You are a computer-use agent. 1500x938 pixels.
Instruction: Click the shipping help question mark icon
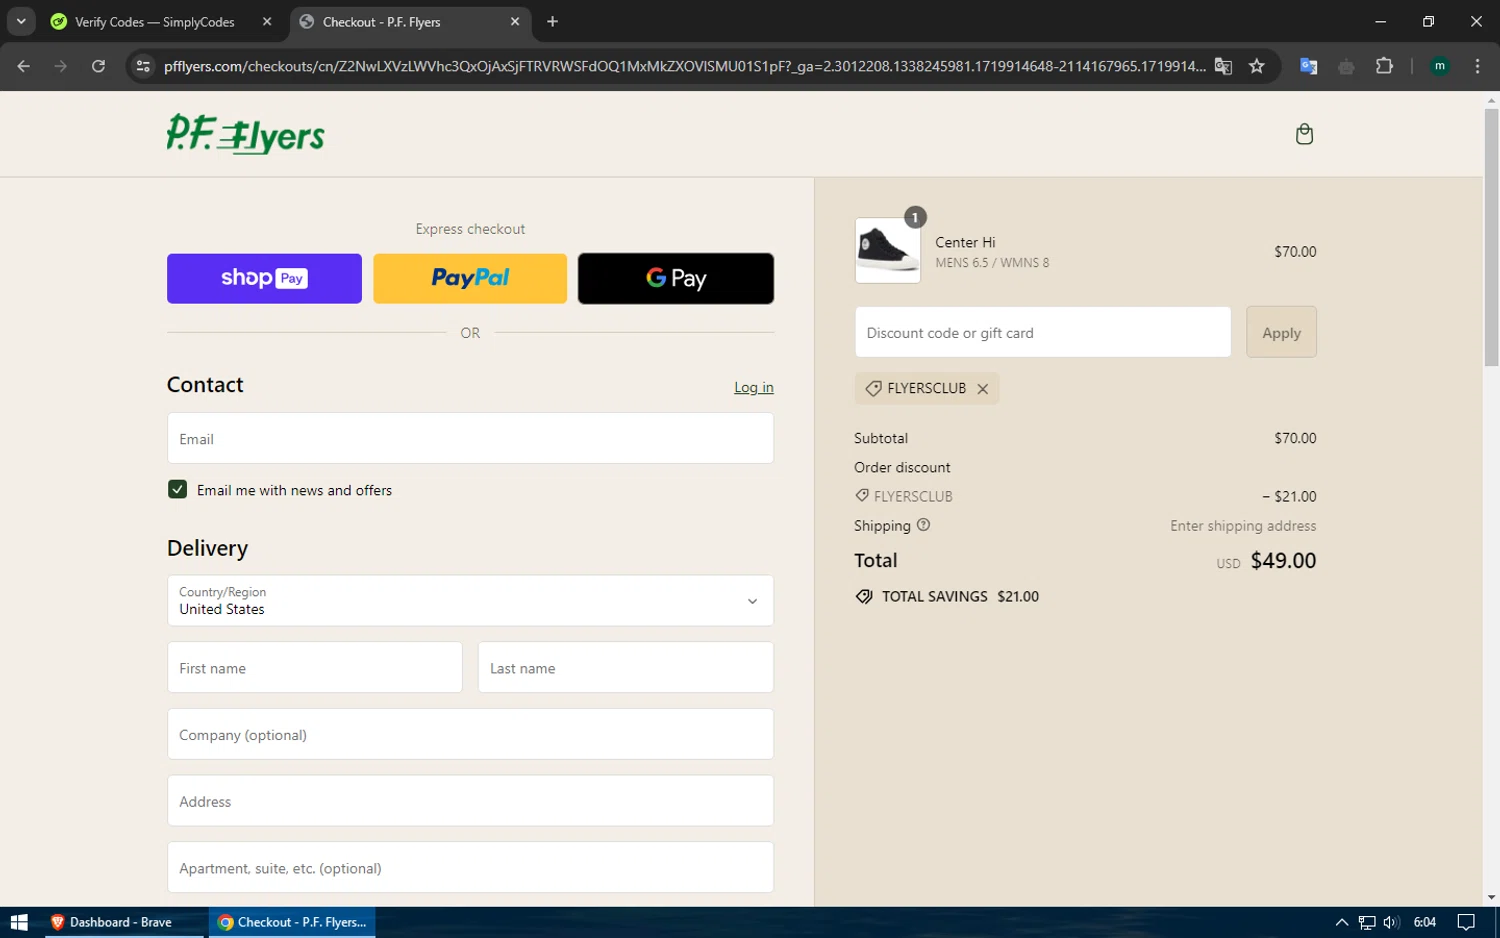[923, 525]
